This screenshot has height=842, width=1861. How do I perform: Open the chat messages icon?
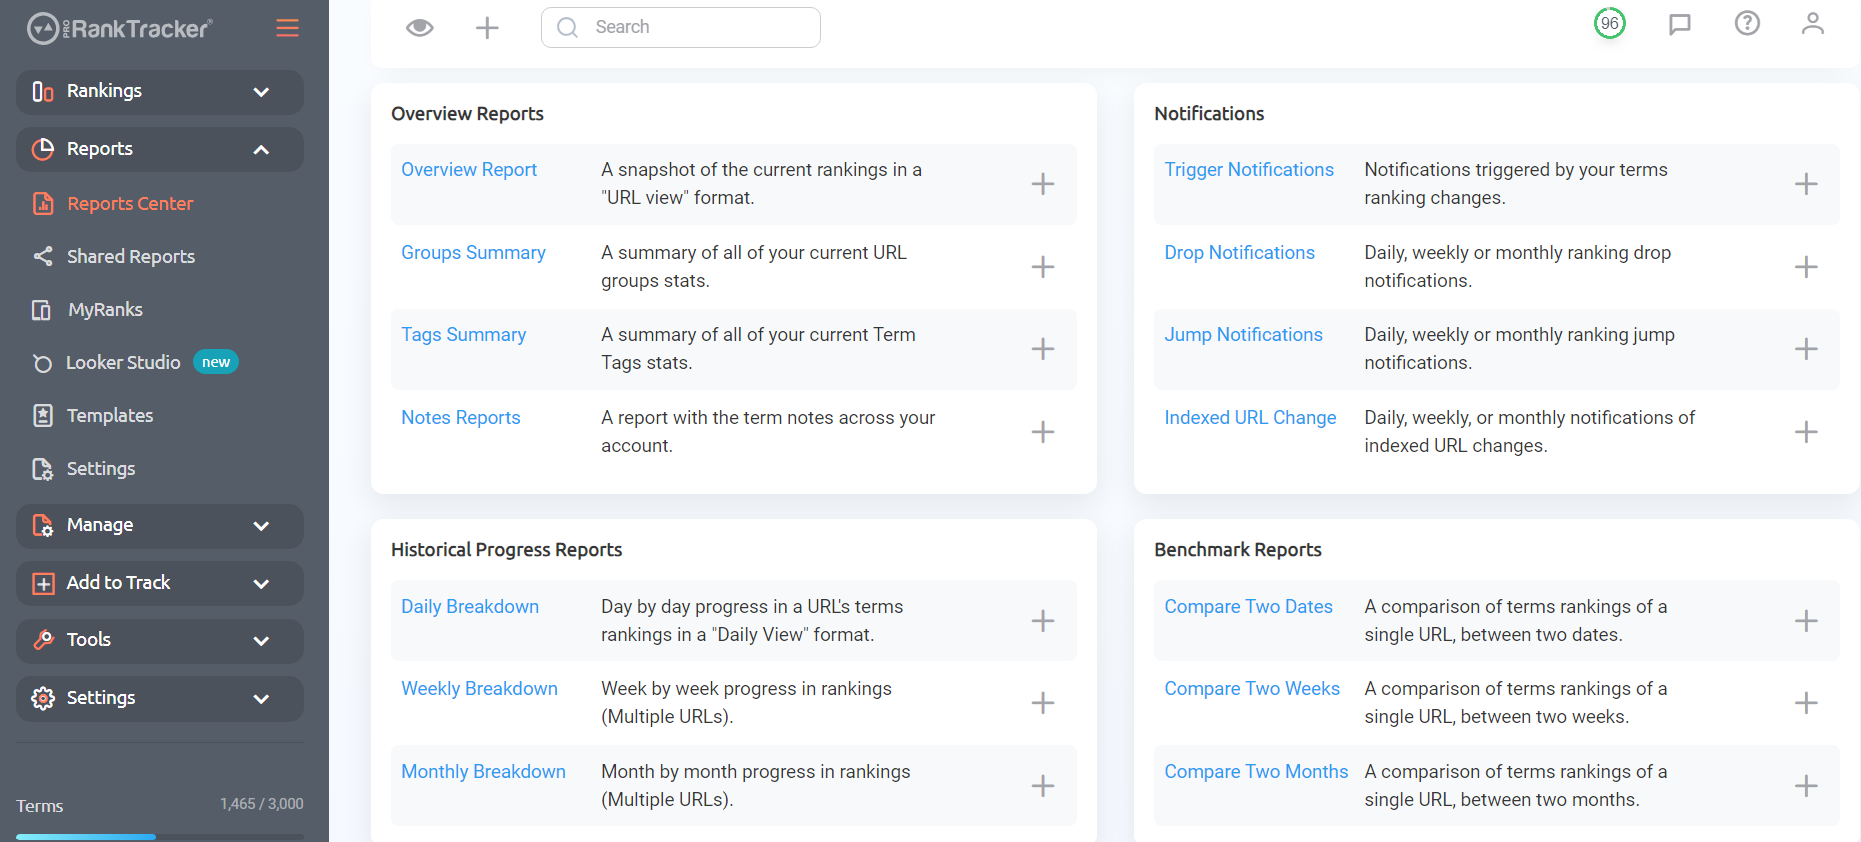coord(1680,24)
